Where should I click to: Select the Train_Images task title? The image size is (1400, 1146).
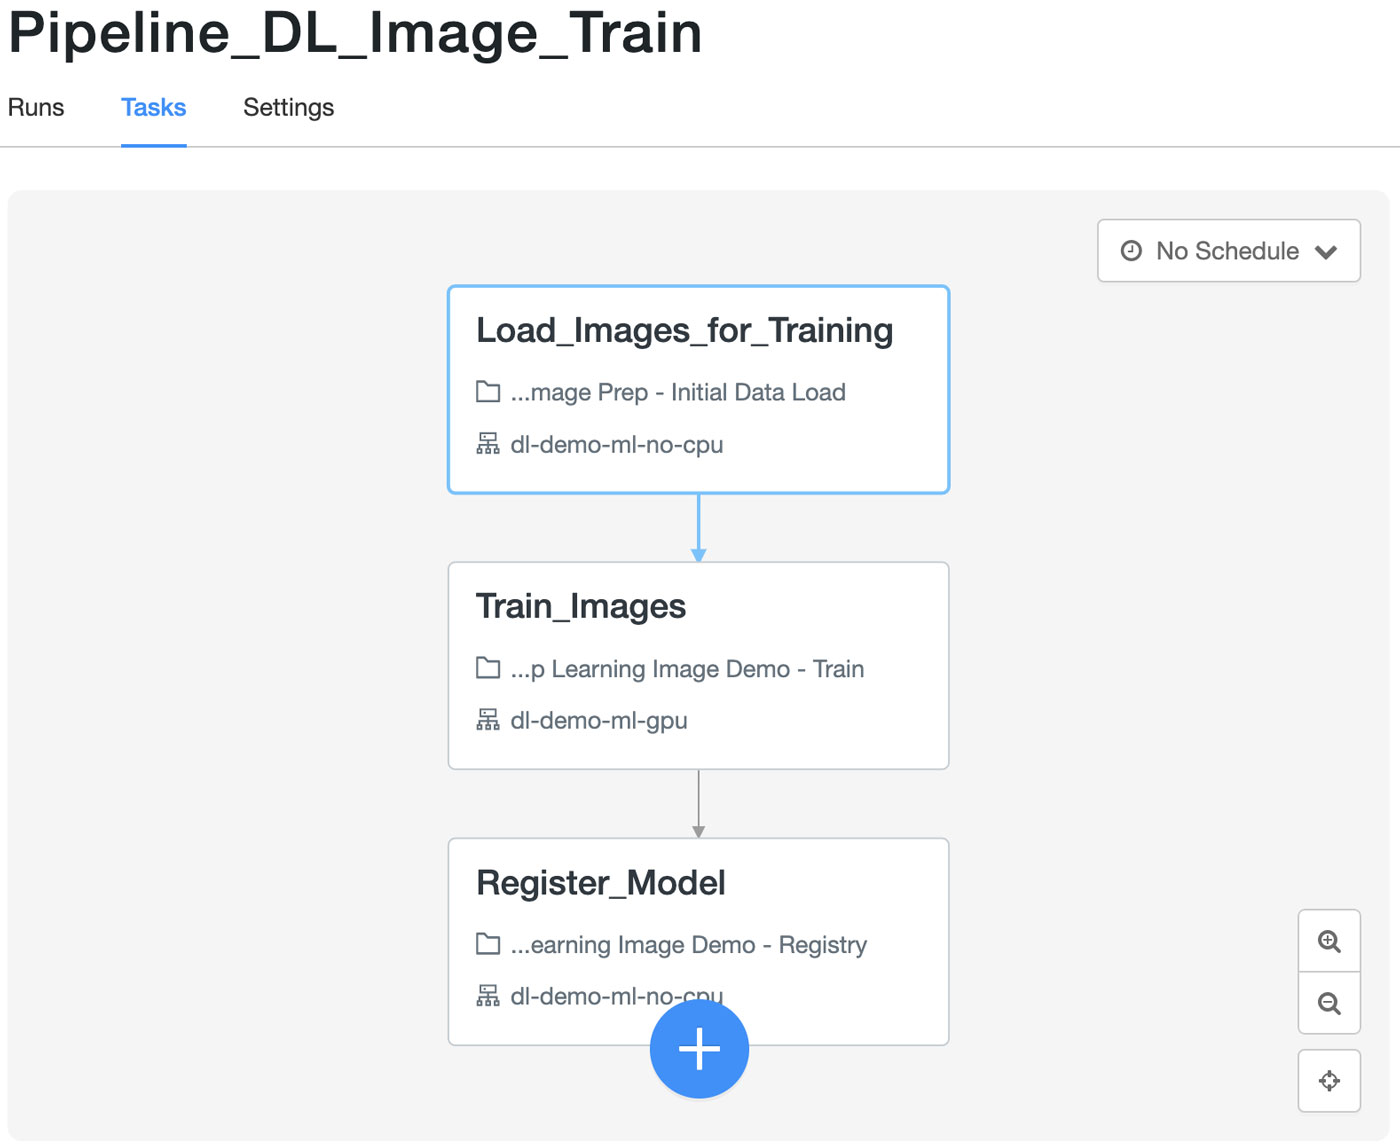580,606
